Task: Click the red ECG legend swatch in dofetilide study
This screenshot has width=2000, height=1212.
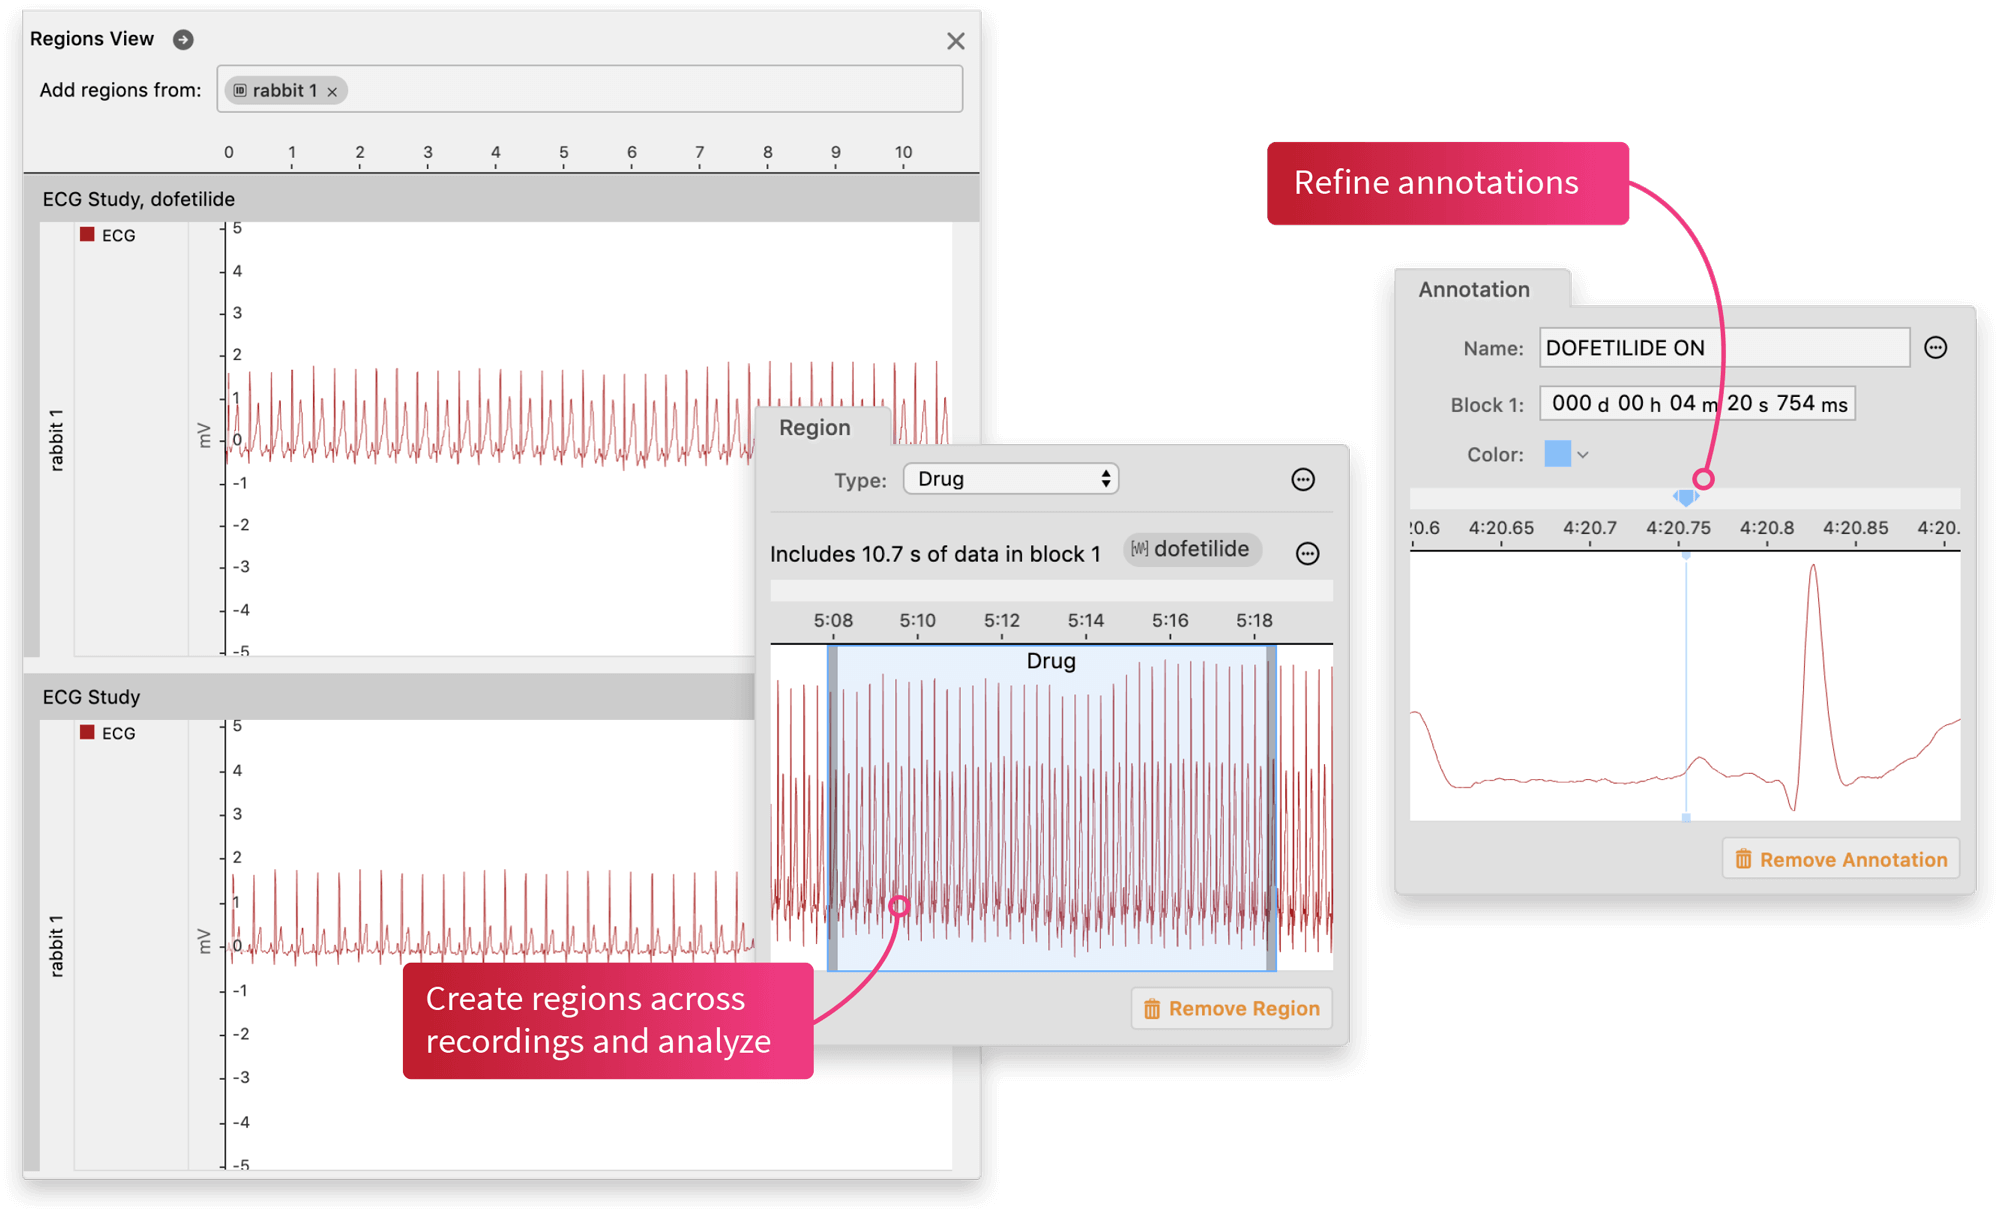Action: coord(85,234)
